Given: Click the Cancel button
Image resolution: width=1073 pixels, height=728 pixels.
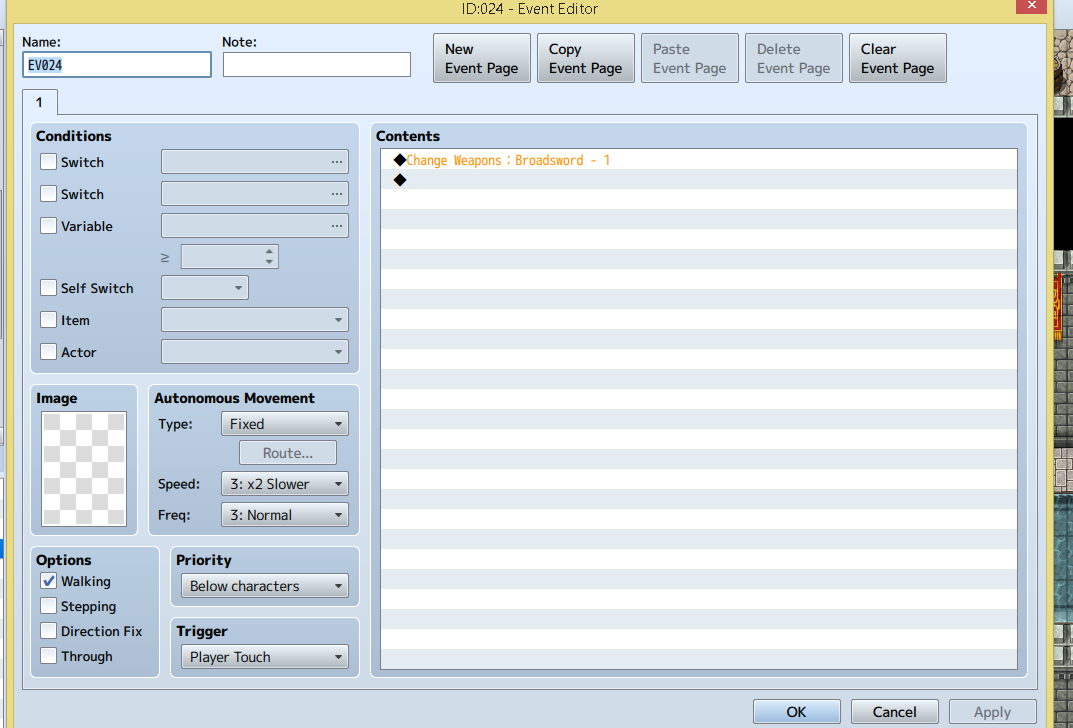Looking at the screenshot, I should (x=894, y=712).
